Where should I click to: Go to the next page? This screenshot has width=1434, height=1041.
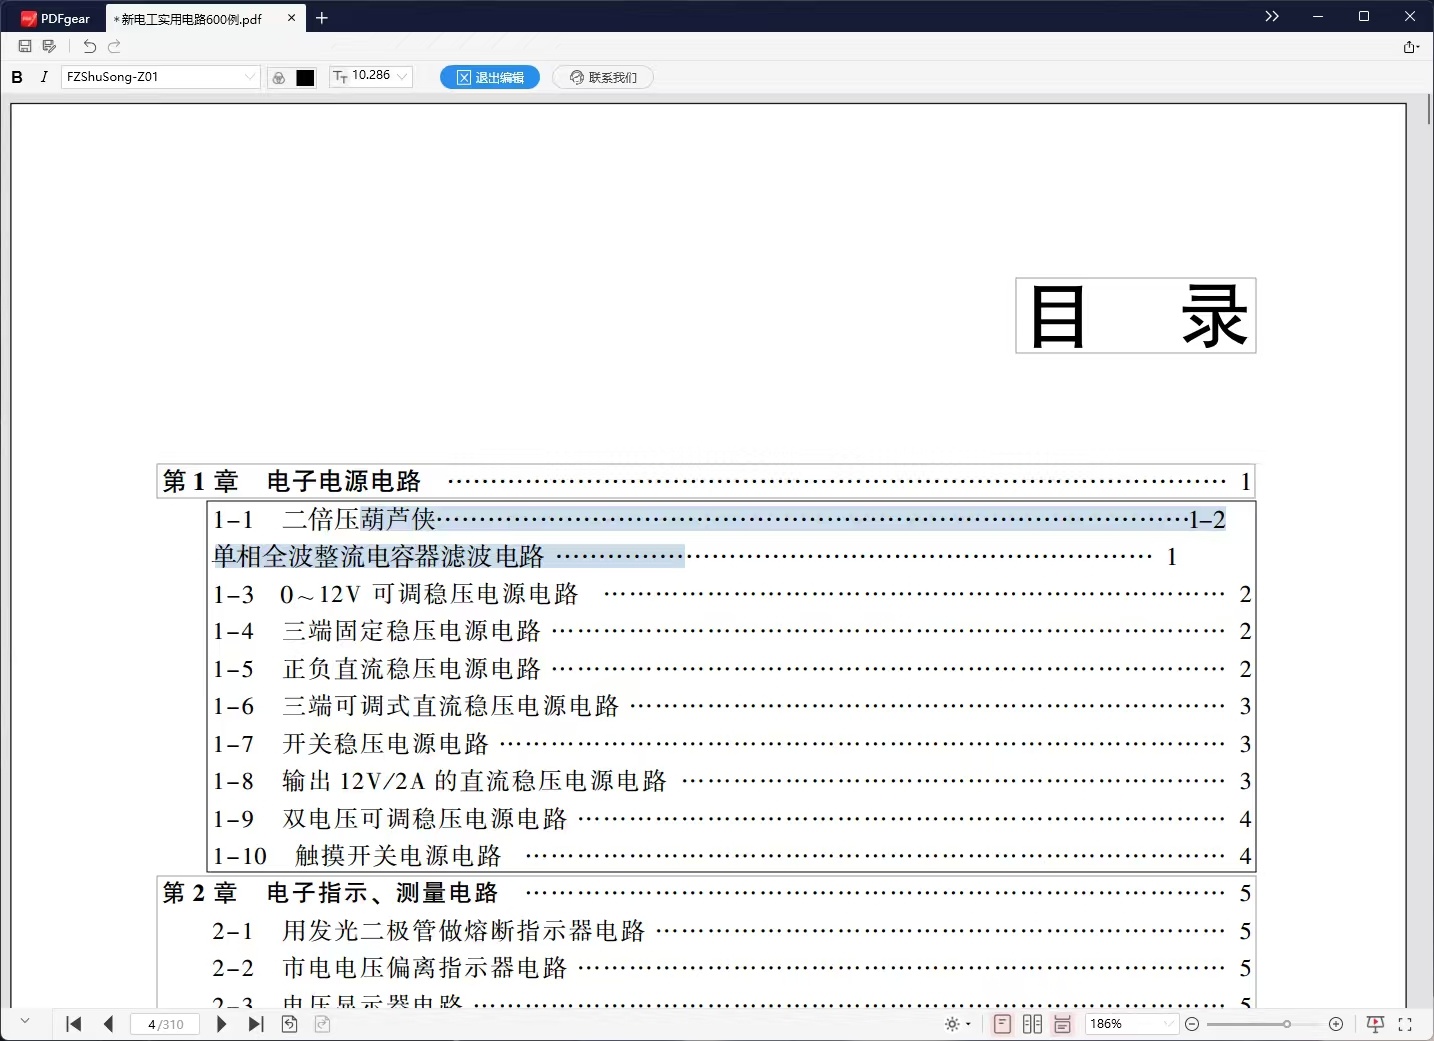click(x=221, y=1024)
